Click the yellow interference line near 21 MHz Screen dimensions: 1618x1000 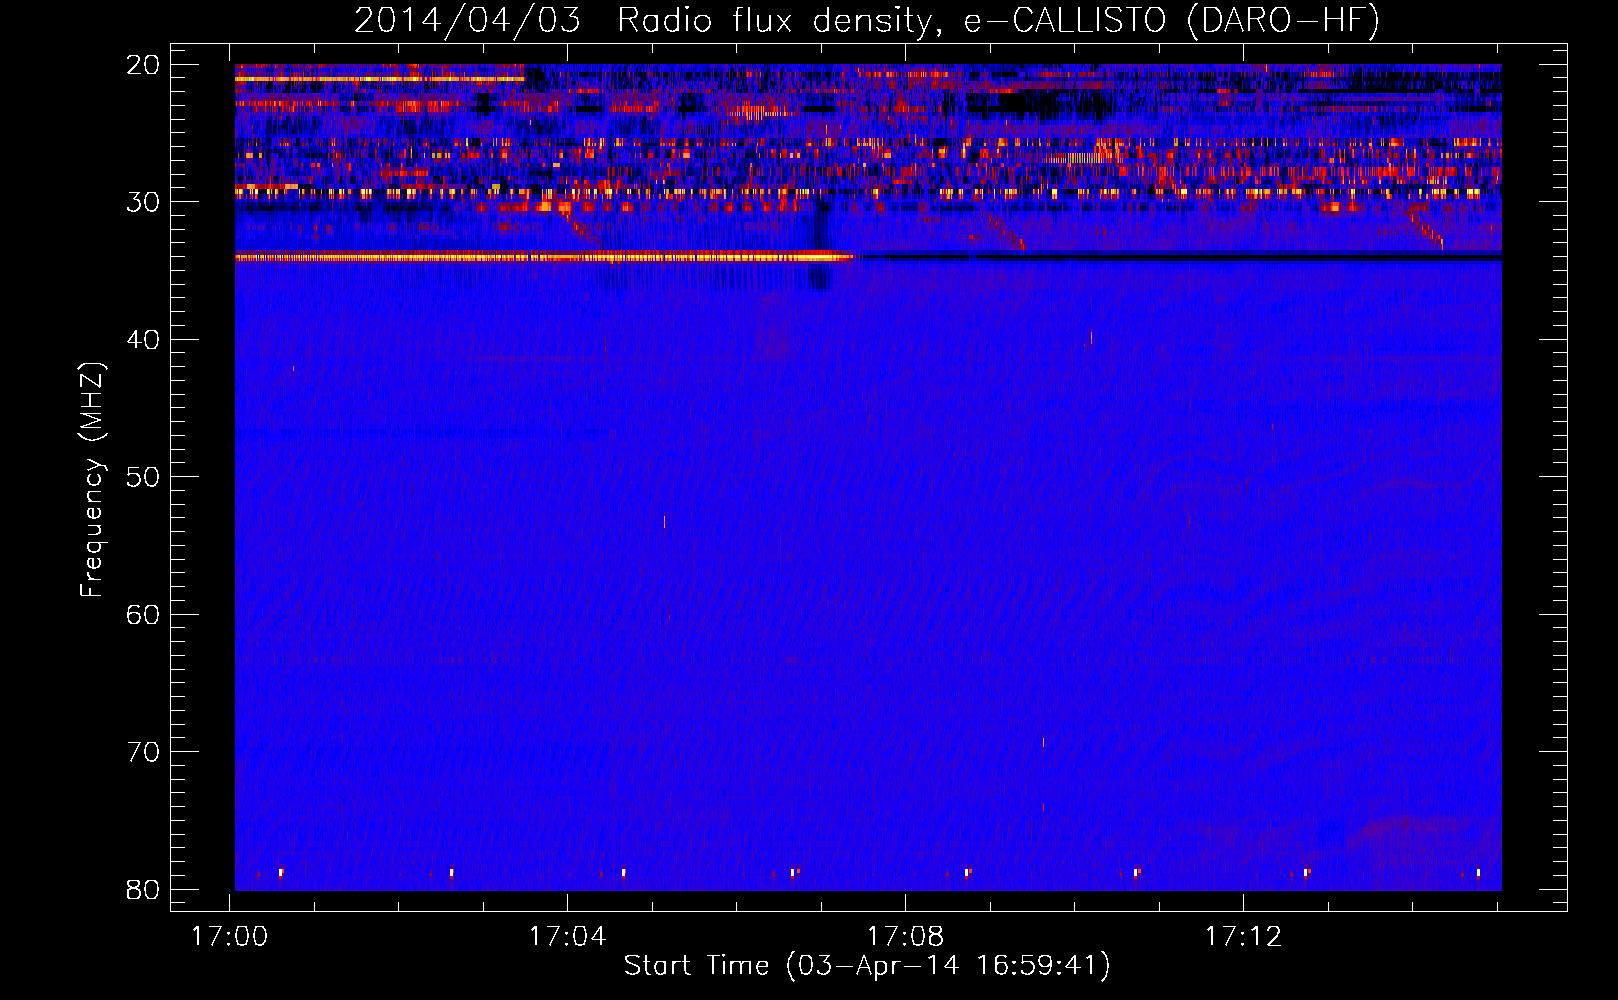380,78
